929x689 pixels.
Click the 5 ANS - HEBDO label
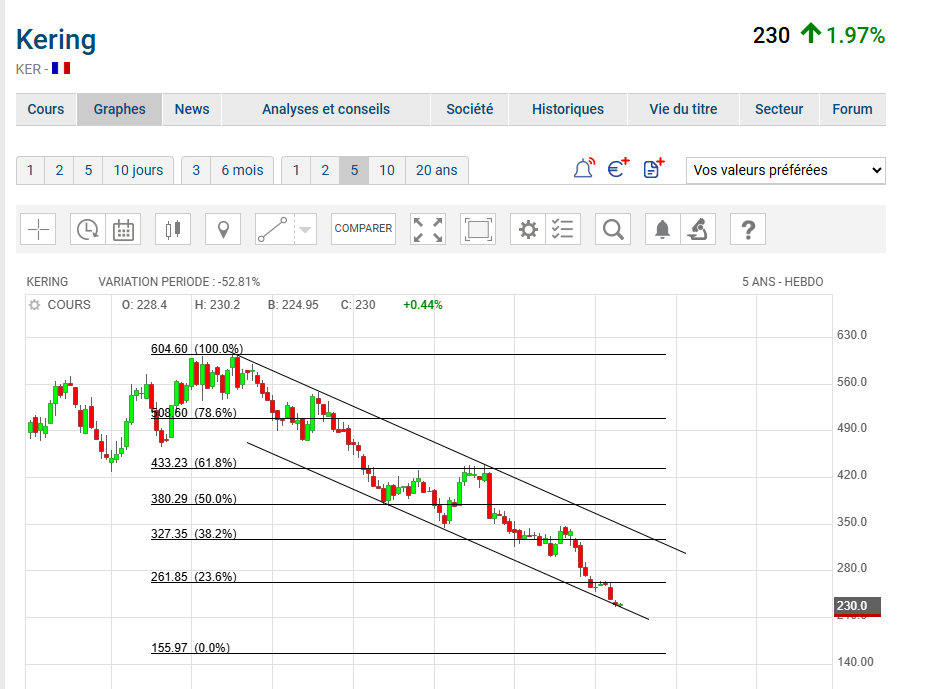click(783, 281)
